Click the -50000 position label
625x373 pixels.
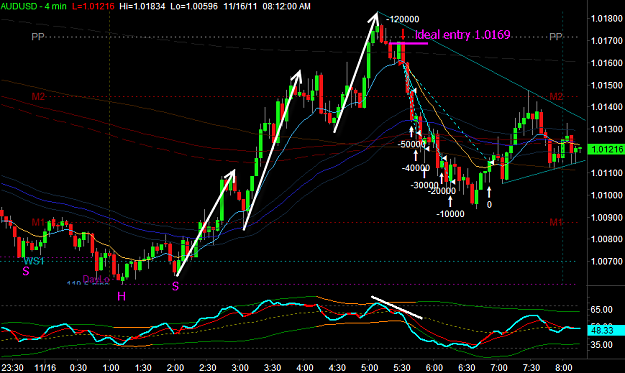coord(412,144)
